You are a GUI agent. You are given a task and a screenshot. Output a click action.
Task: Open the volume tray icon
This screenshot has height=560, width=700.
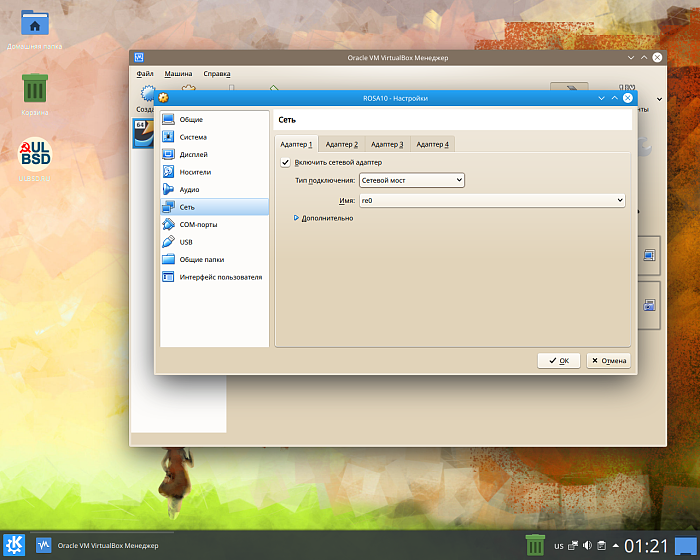pyautogui.click(x=588, y=545)
